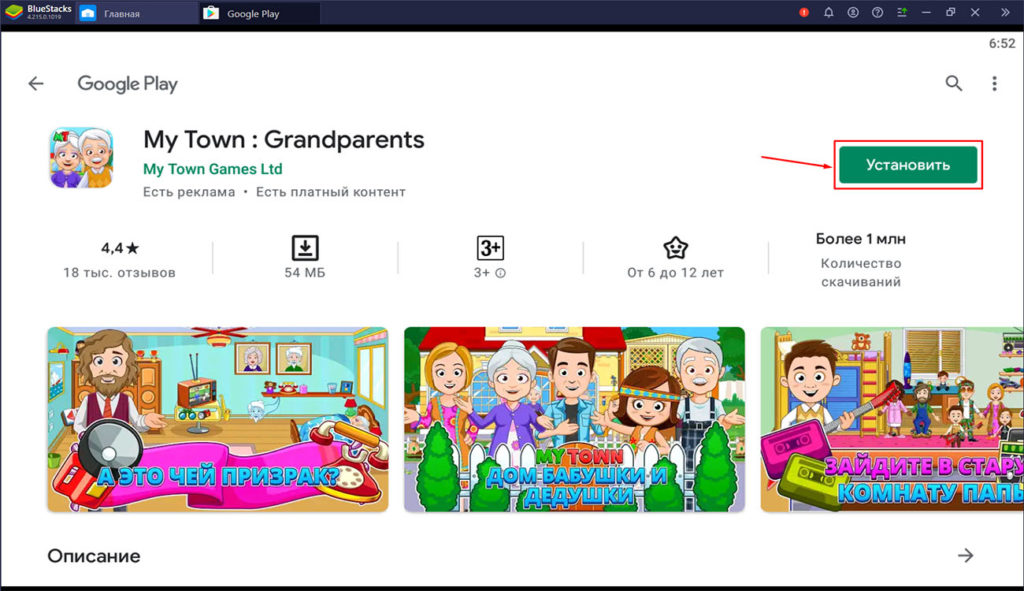Click the My Town Grandparents app icon
Screen dimensions: 1024x591
[x=81, y=158]
